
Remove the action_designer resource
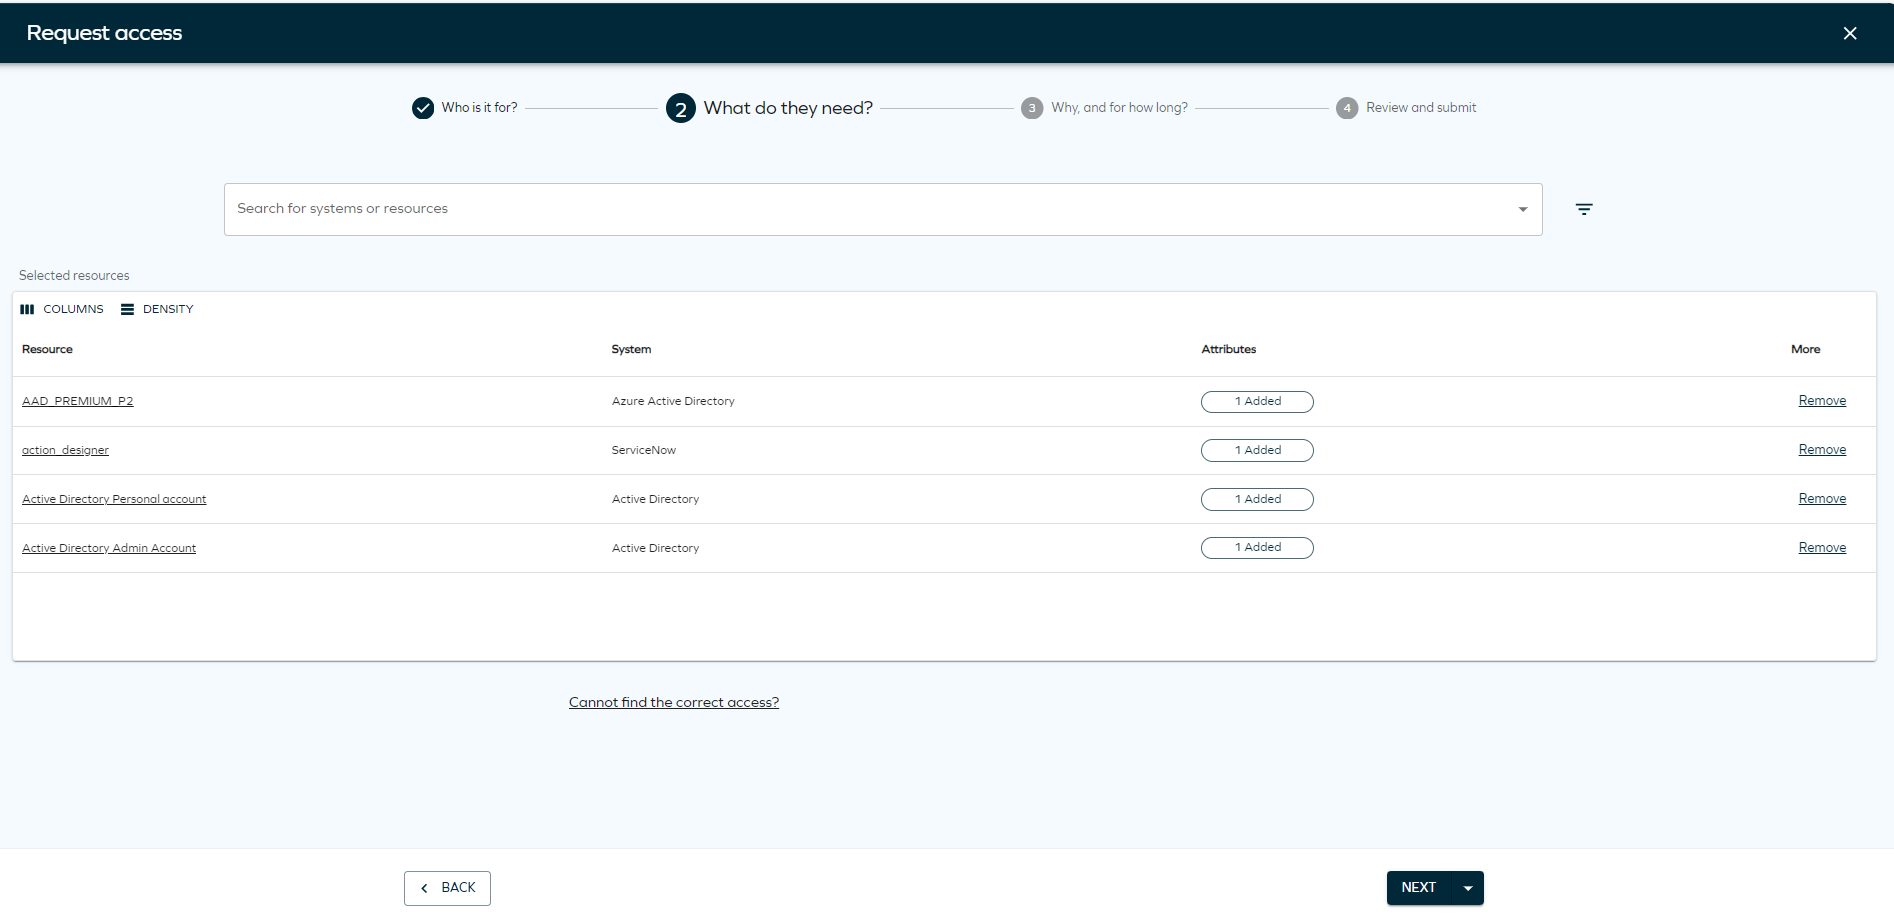pyautogui.click(x=1822, y=450)
